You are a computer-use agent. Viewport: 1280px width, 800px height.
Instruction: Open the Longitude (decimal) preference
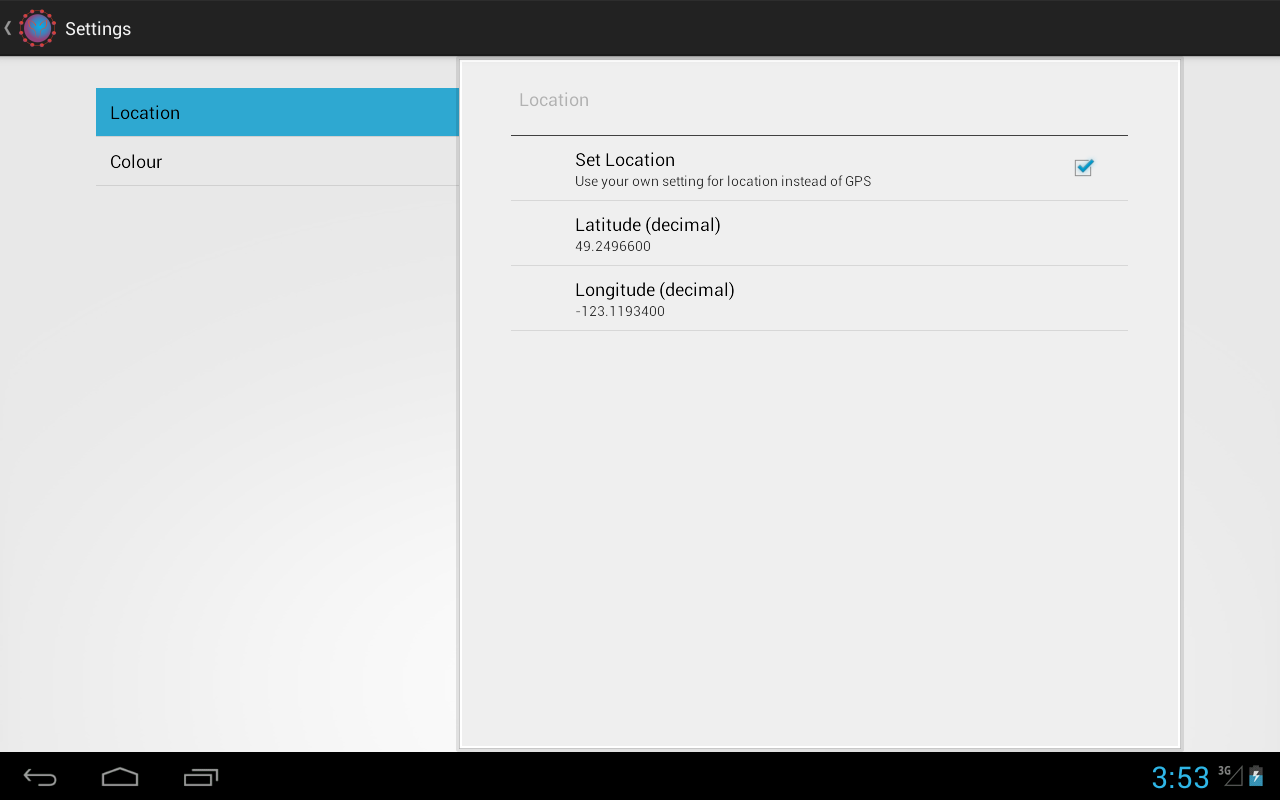click(819, 298)
